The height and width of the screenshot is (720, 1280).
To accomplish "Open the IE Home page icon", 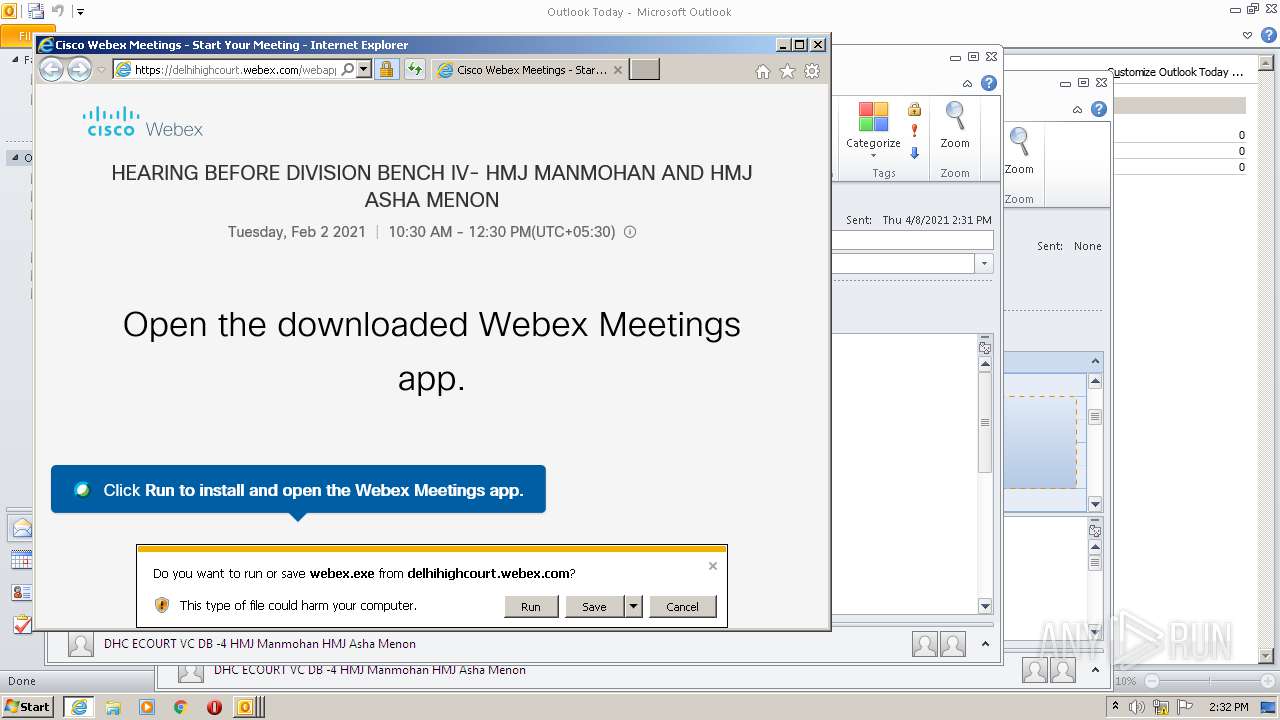I will pos(763,71).
